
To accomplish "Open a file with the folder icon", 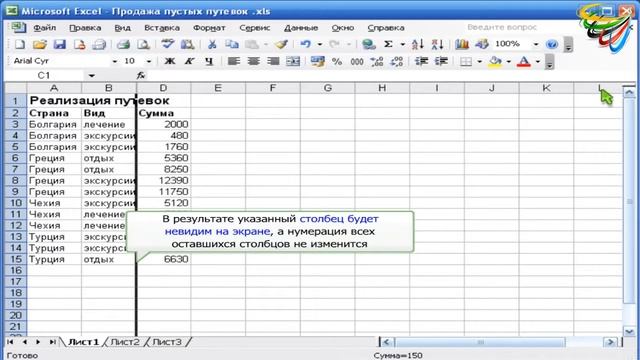I will (x=40, y=44).
